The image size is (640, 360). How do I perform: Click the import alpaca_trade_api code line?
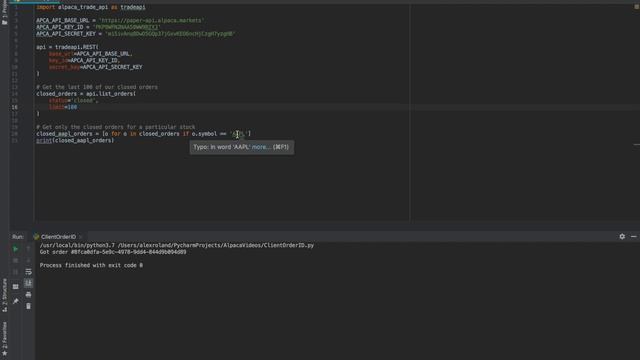(x=91, y=7)
